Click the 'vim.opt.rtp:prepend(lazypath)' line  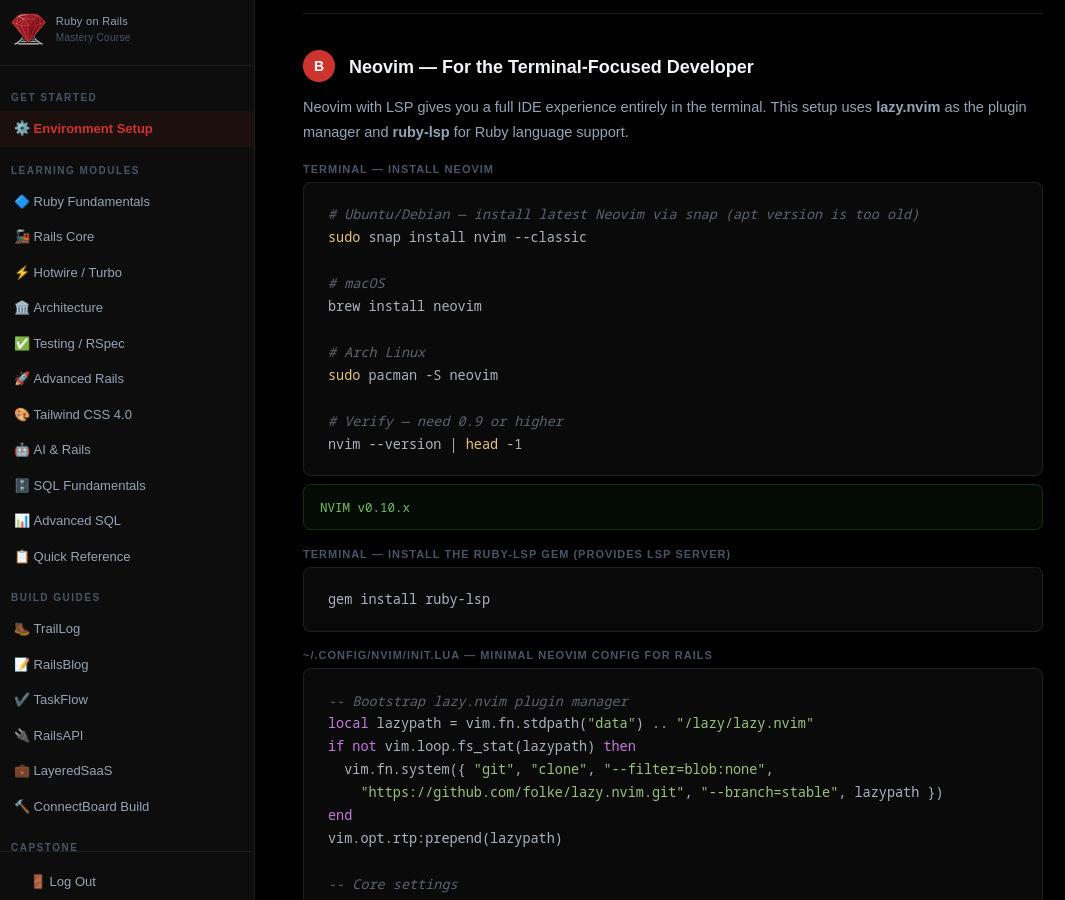point(445,838)
